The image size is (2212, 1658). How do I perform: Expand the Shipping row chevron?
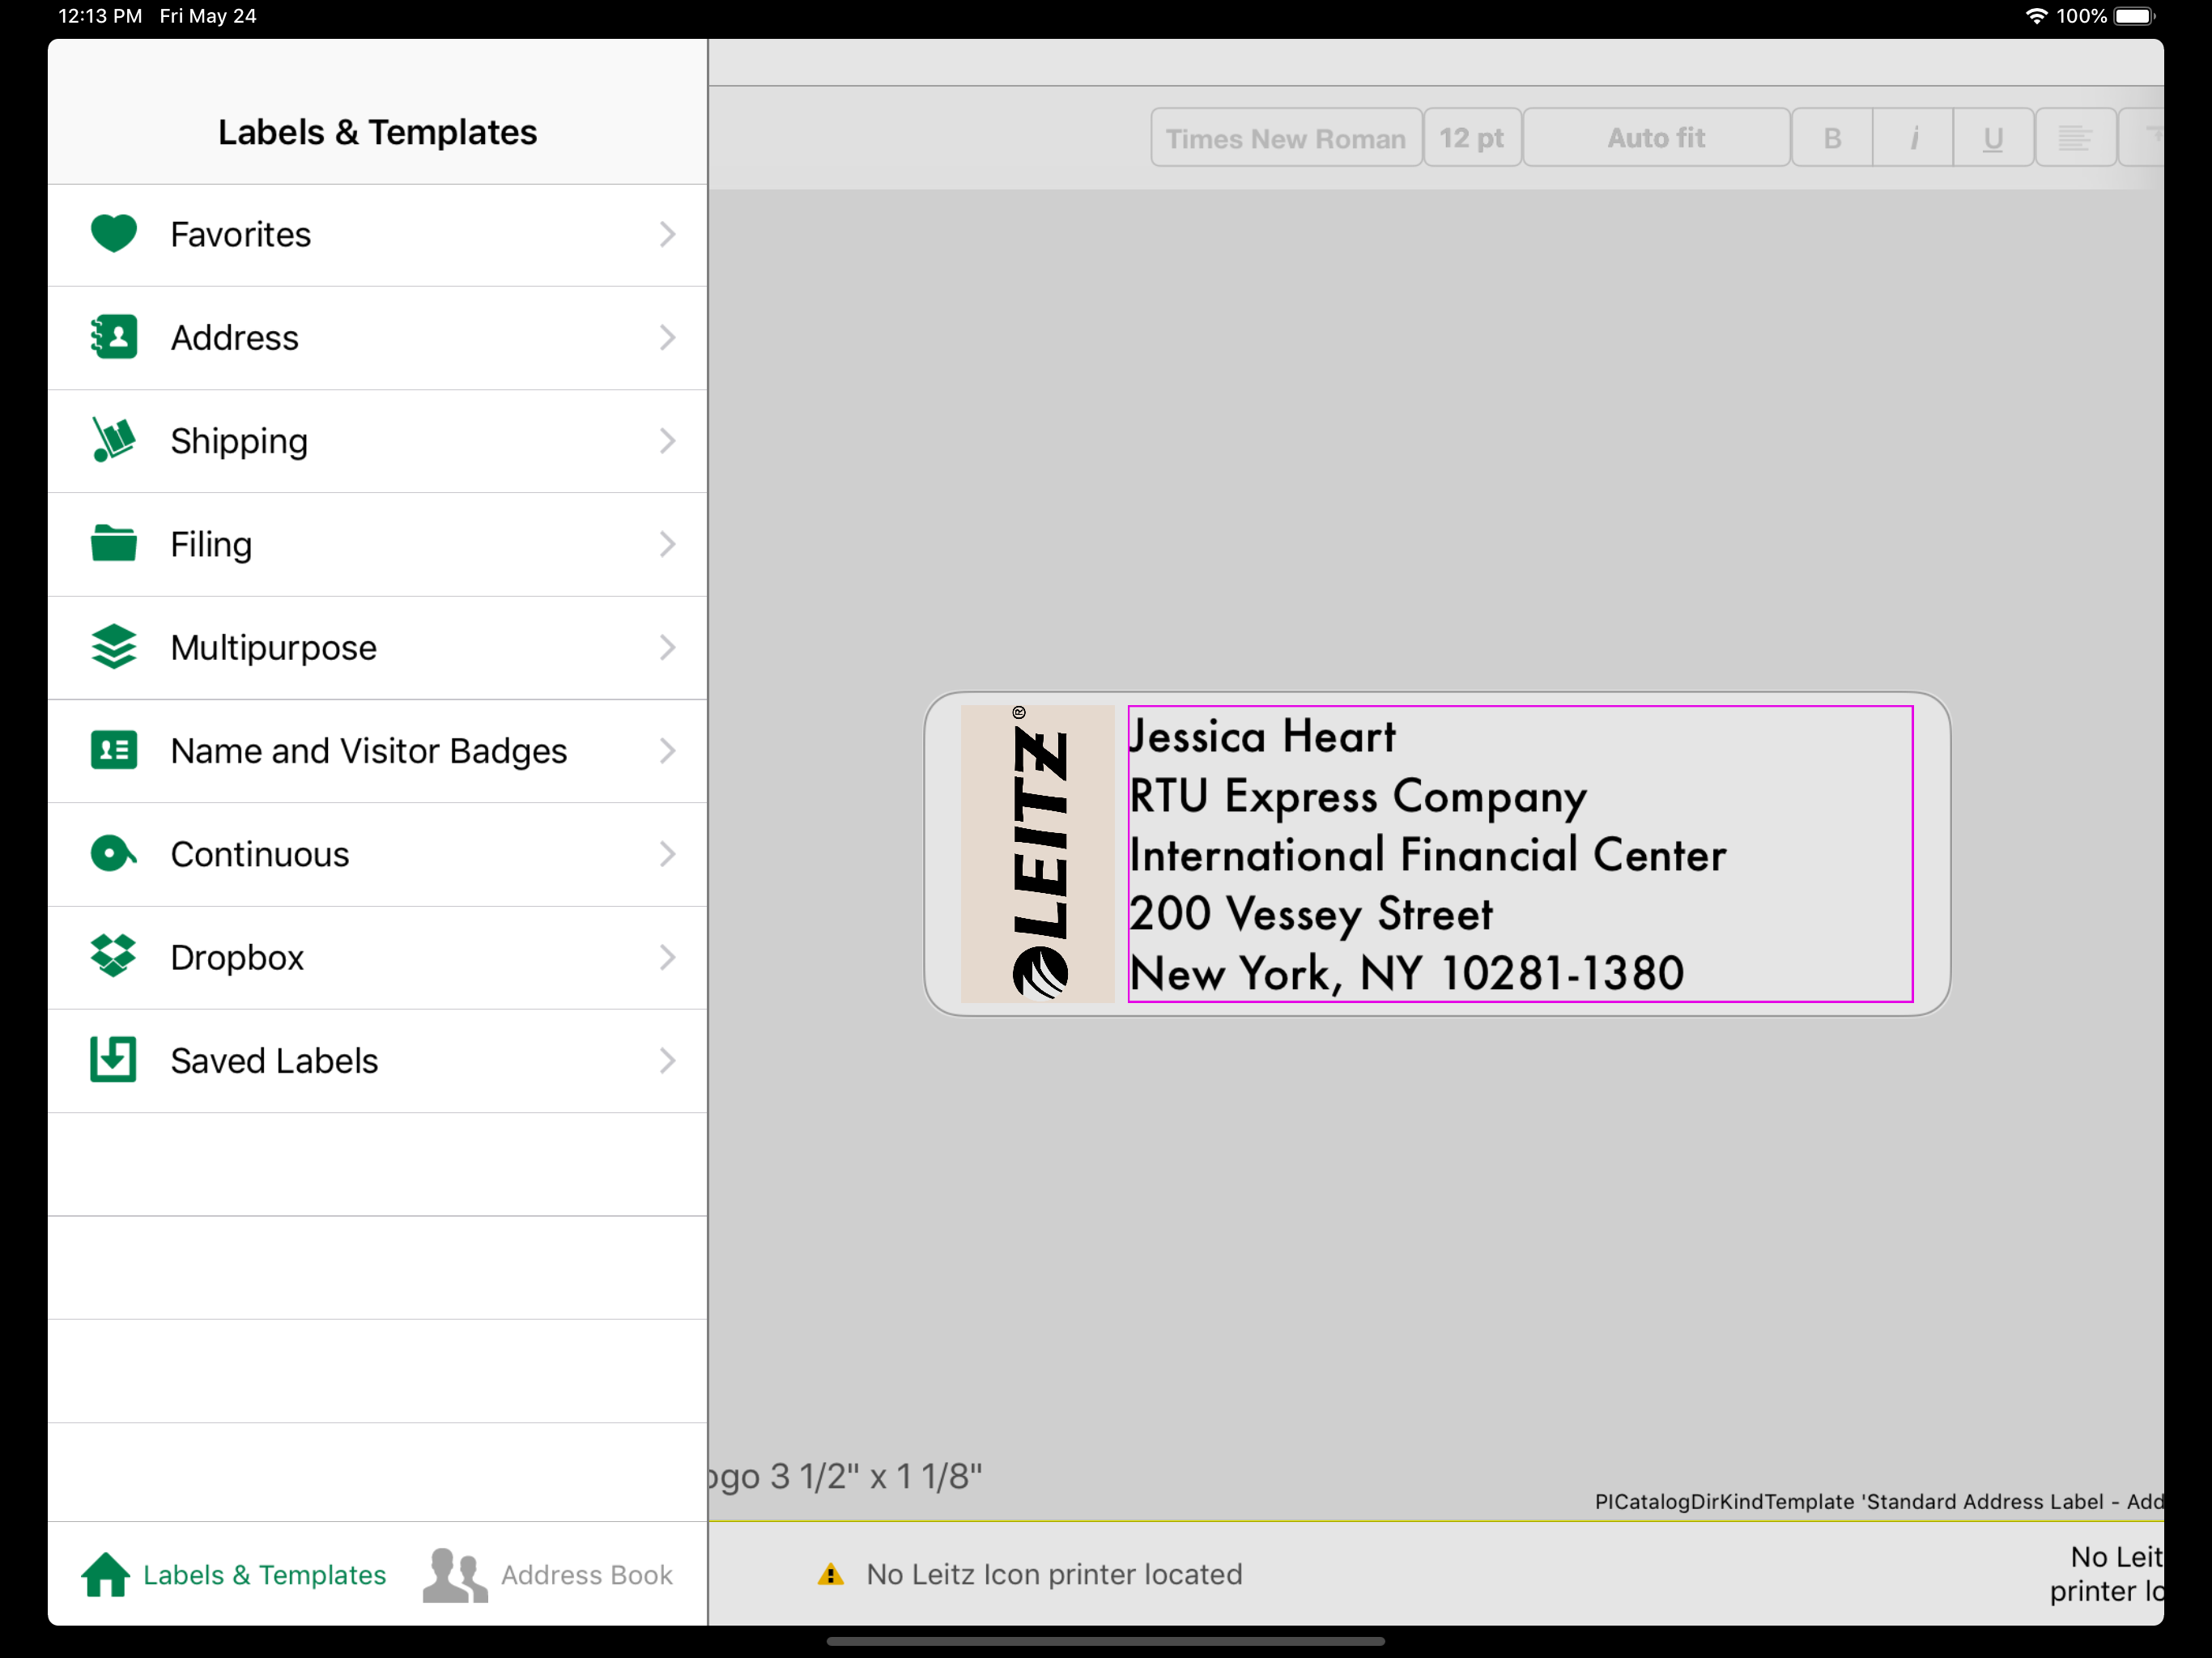click(667, 440)
